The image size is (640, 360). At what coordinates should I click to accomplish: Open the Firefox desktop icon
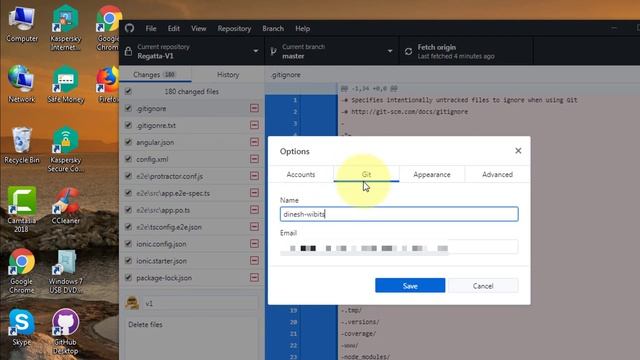coord(109,84)
